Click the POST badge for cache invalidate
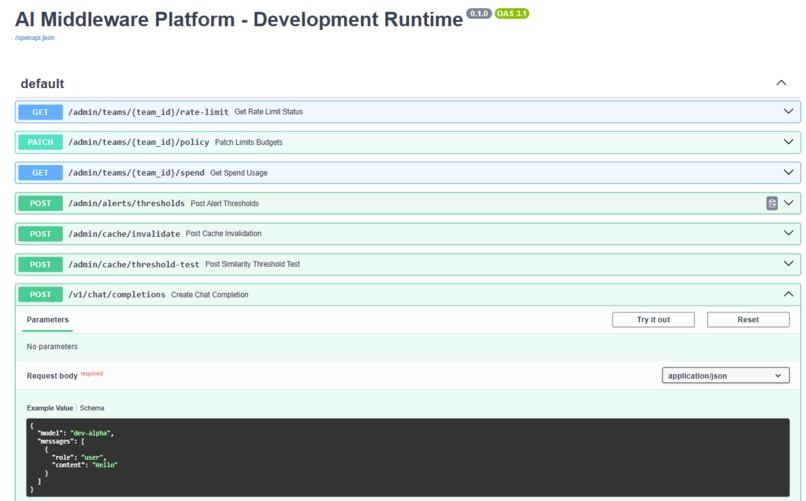Screen dimensions: 806x501 click(41, 234)
